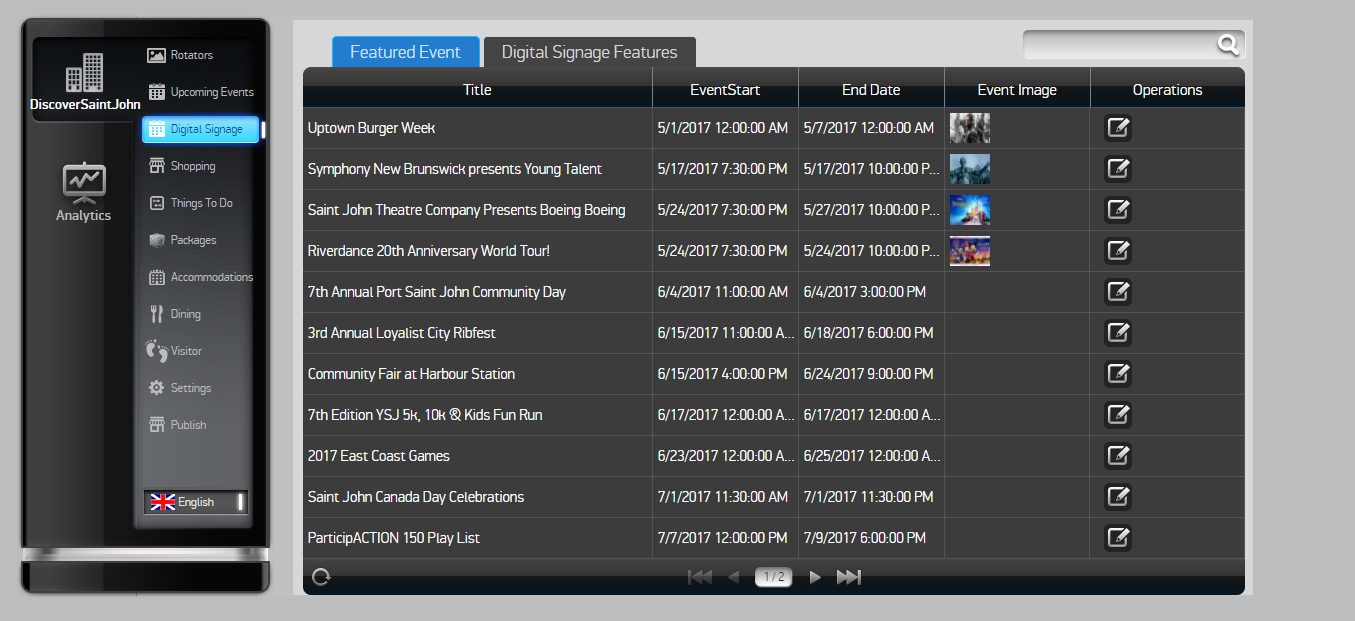This screenshot has width=1355, height=621.
Task: Click the magnifying glass search icon
Action: pyautogui.click(x=1228, y=44)
